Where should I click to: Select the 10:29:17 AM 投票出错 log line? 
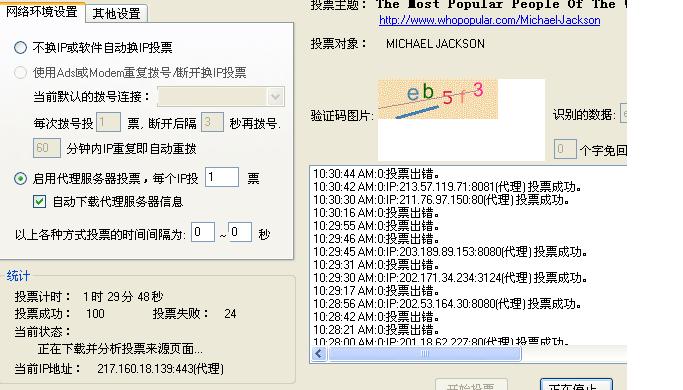pyautogui.click(x=376, y=291)
